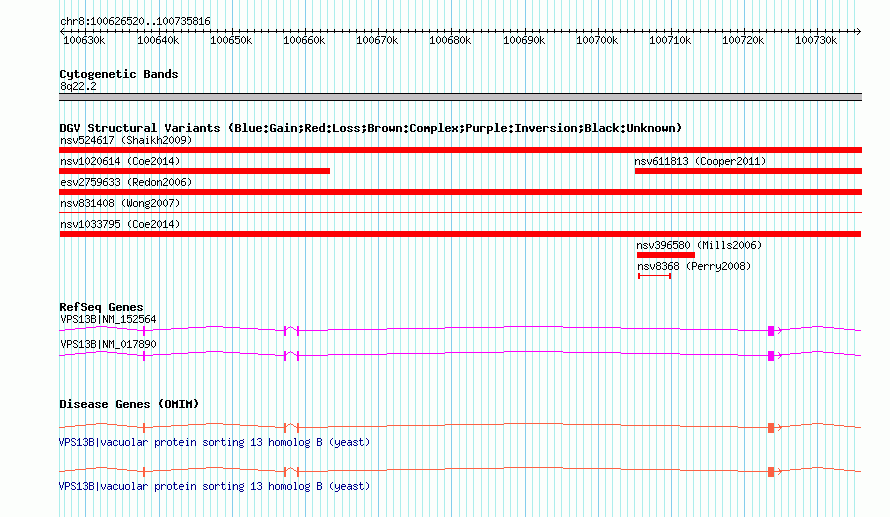The image size is (890, 517).
Task: Open variant nsv1033795 (Coe2014) label
Action: point(120,224)
